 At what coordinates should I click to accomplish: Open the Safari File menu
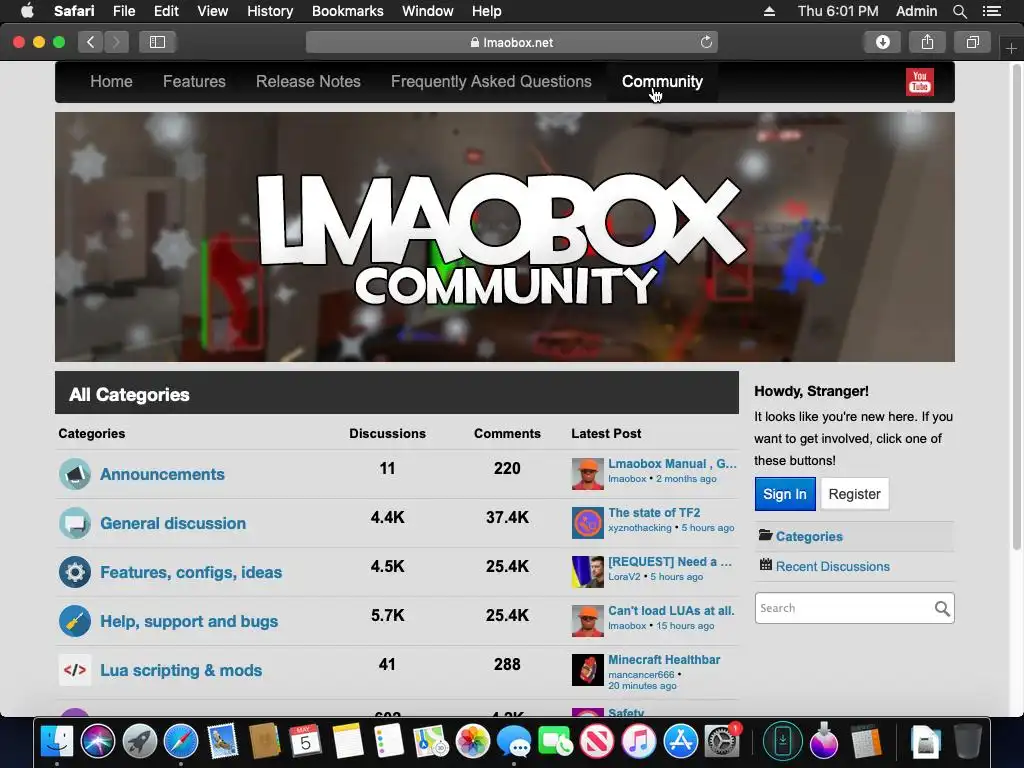[123, 11]
